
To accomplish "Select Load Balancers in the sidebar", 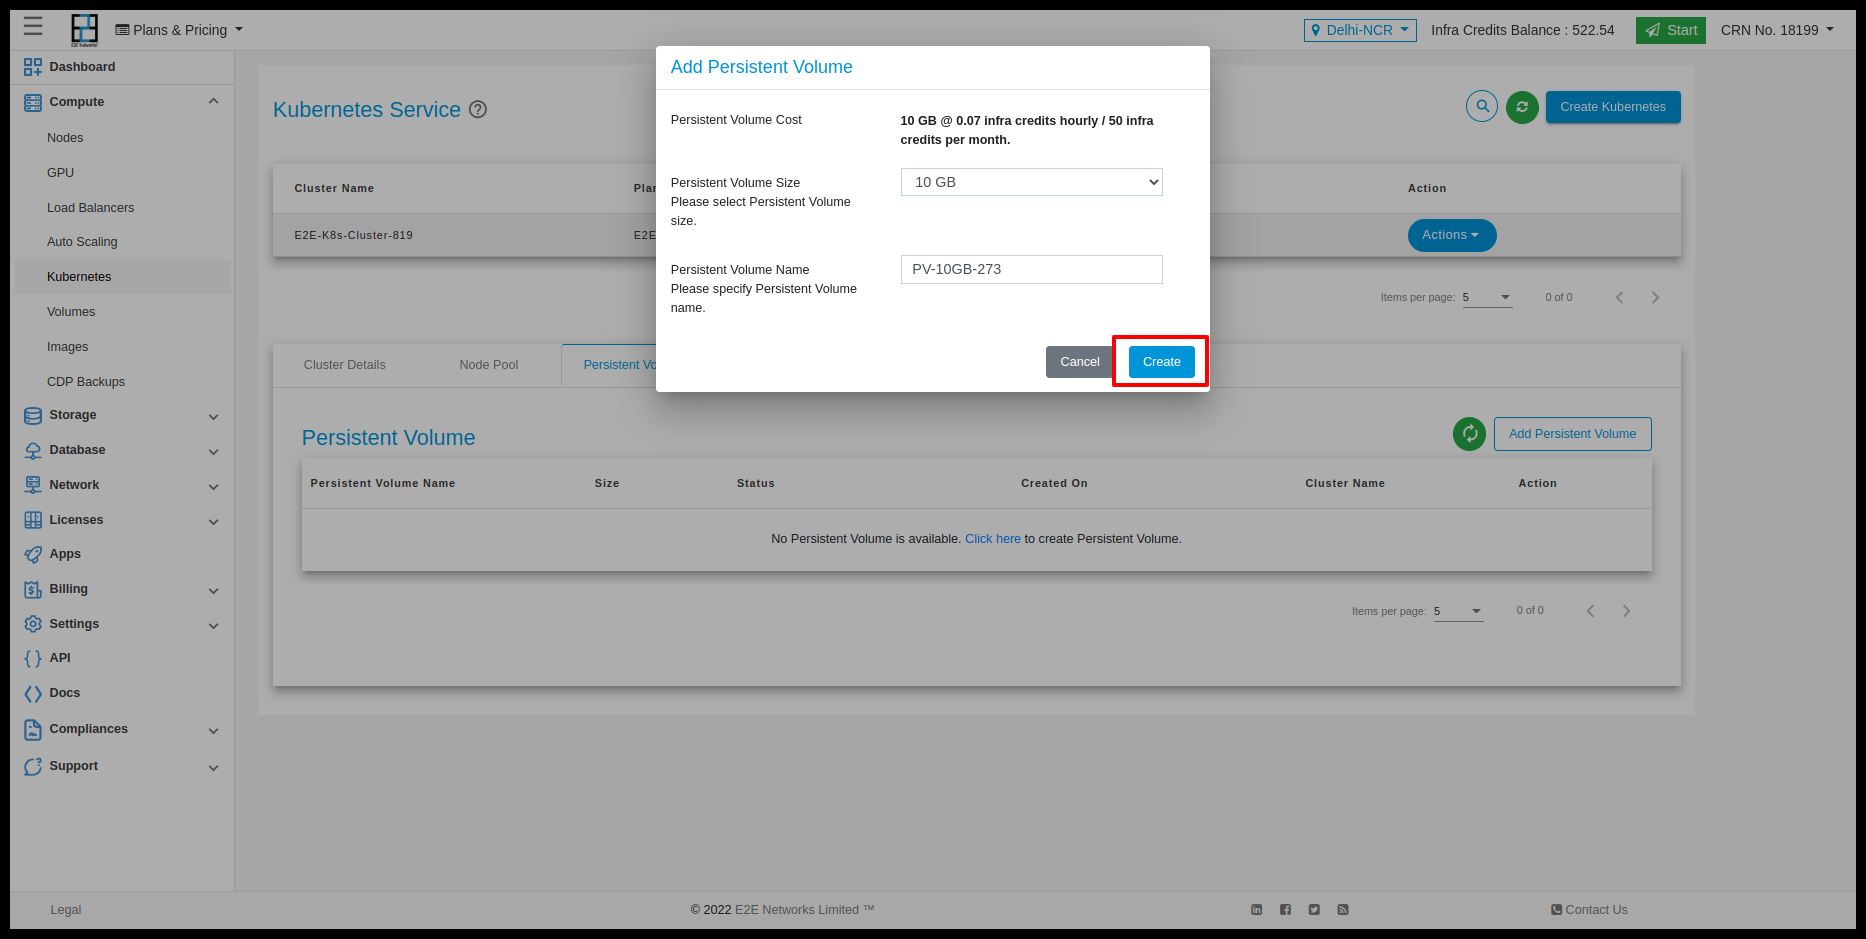I will click(x=90, y=208).
